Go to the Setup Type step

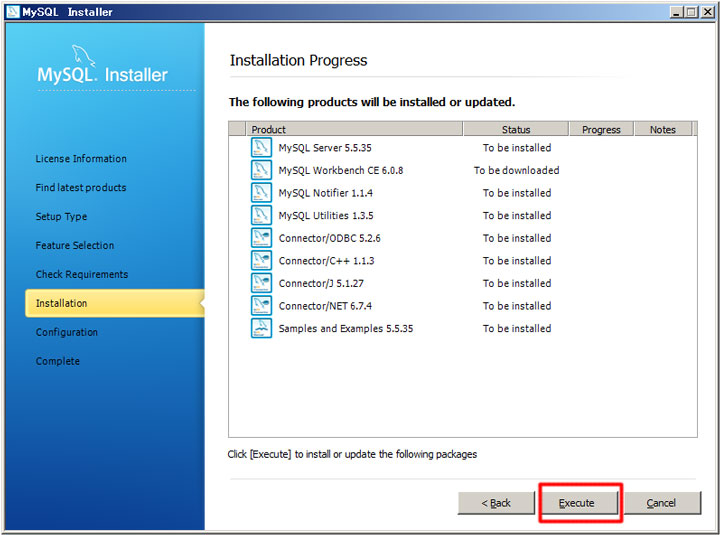[62, 216]
